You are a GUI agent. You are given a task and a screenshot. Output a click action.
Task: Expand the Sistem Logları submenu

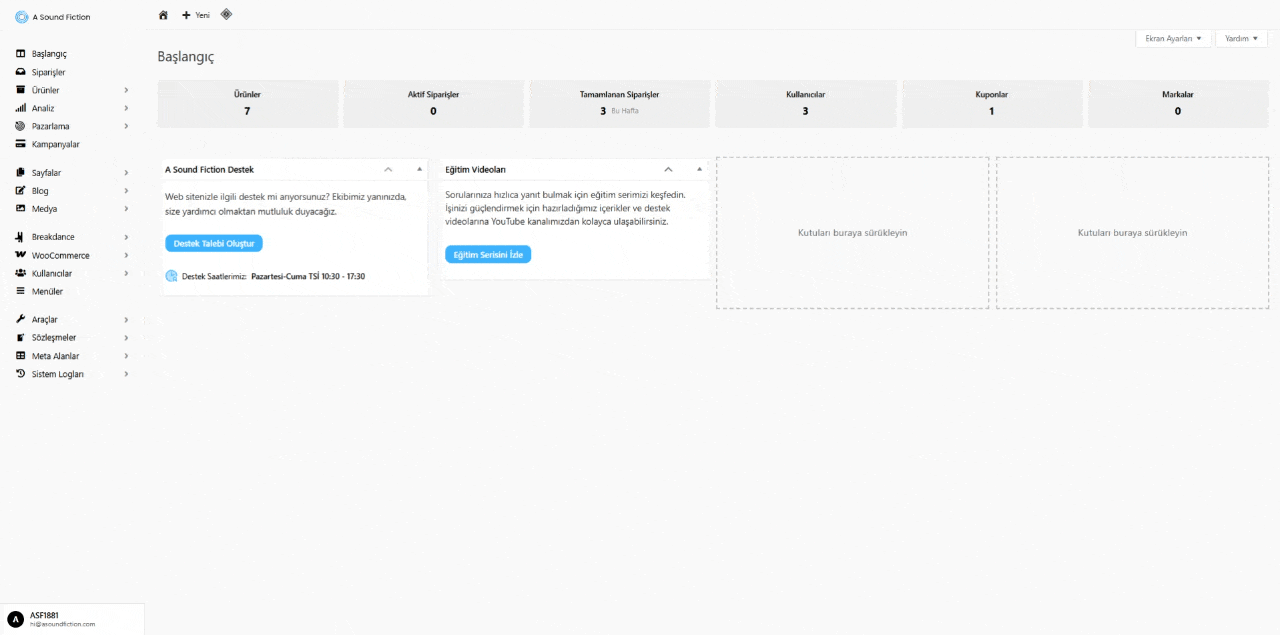point(125,374)
